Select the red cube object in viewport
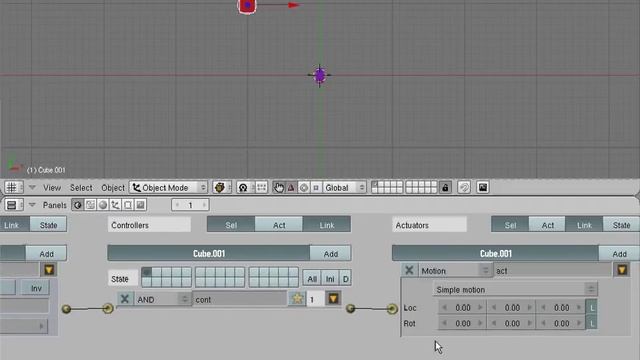 click(247, 6)
